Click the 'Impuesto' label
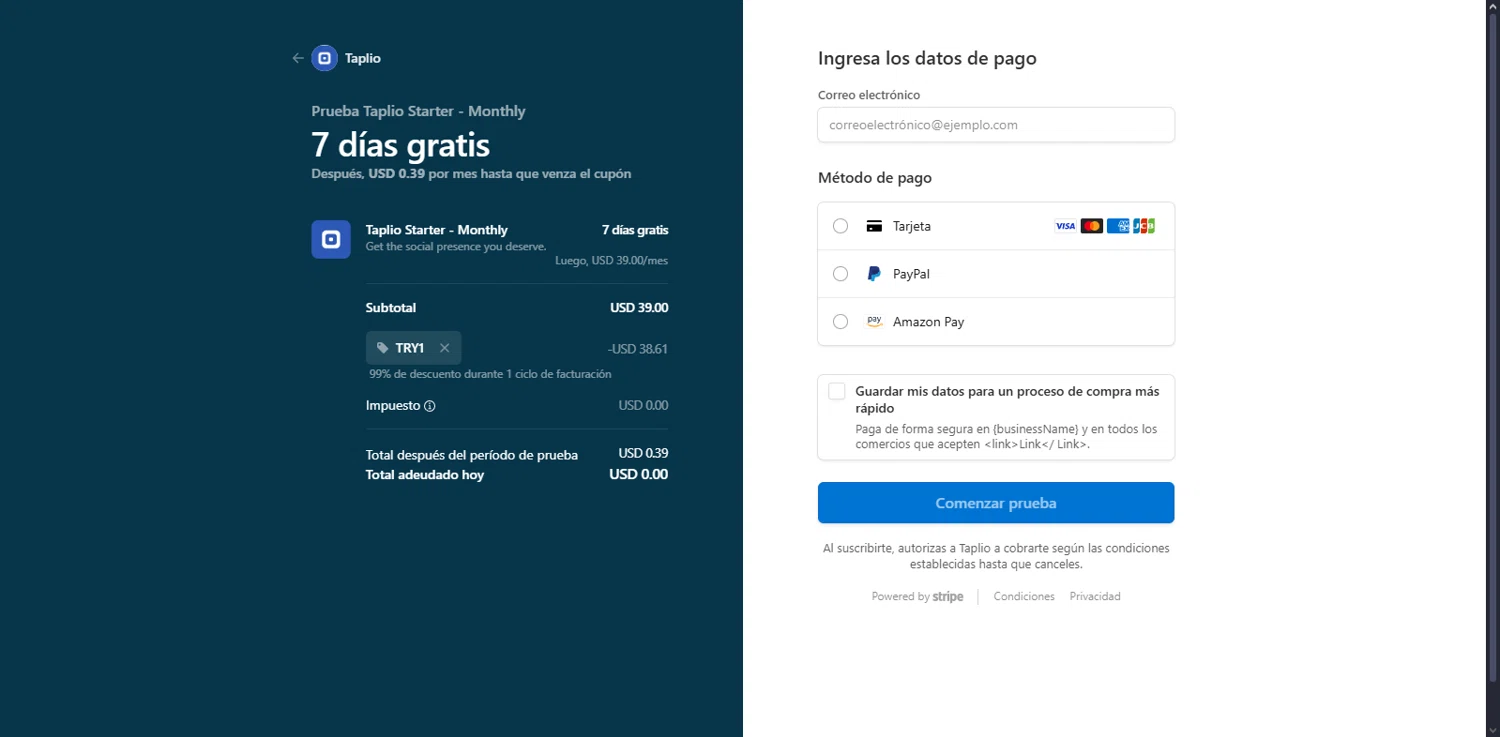Screen dimensions: 1500x737 pyautogui.click(x=393, y=406)
